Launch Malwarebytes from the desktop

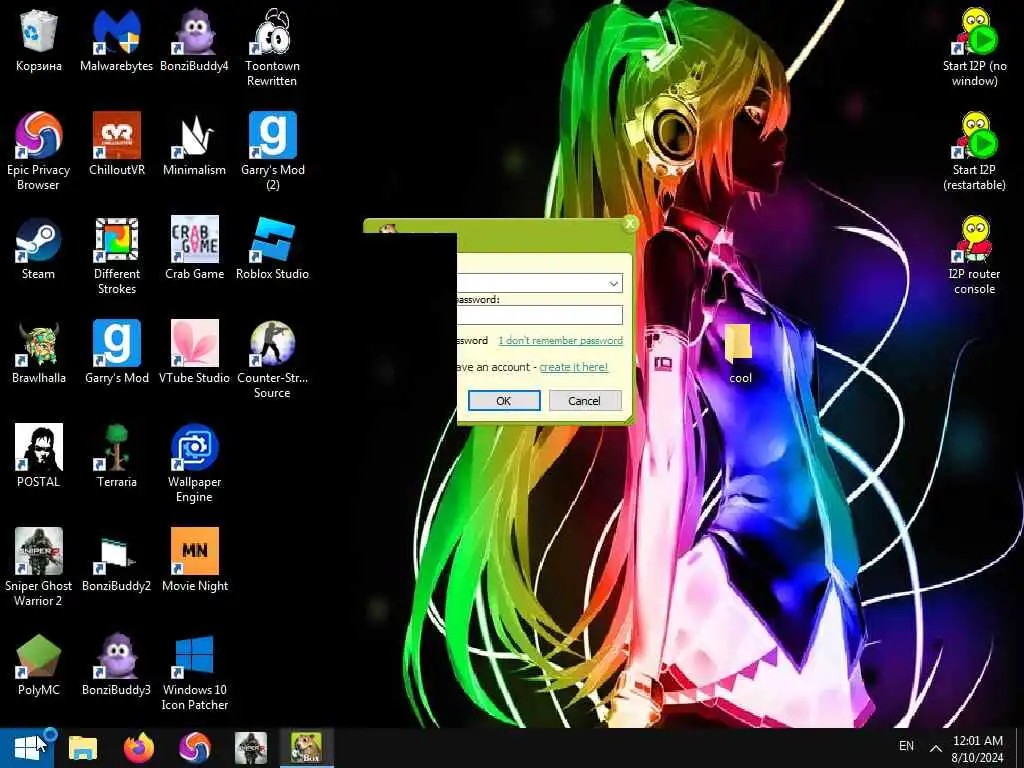click(116, 40)
